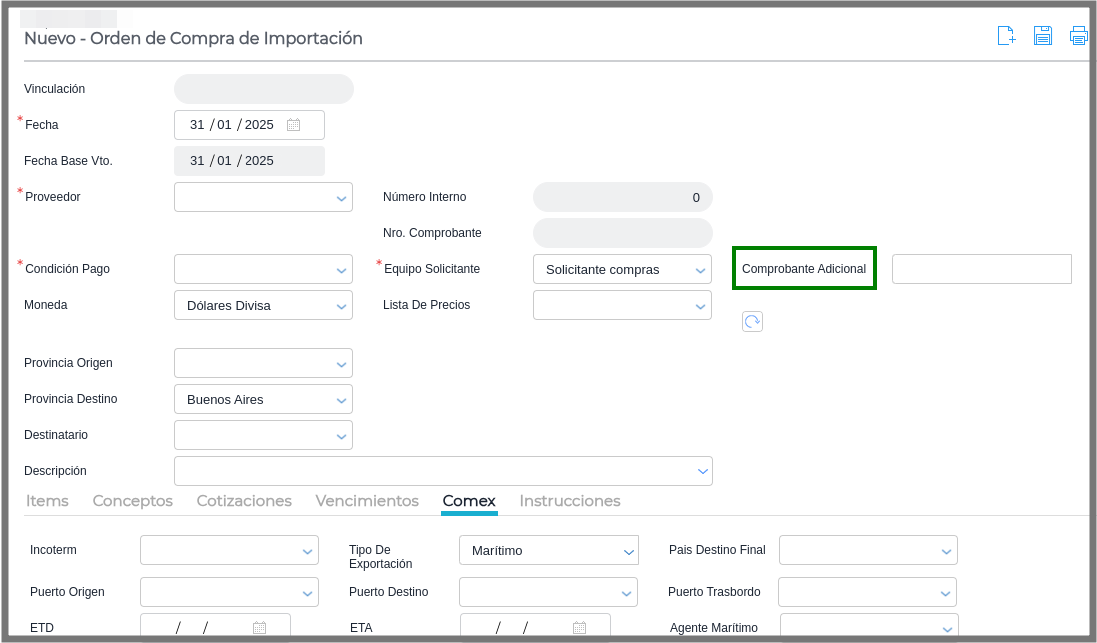
Task: Open the Fecha calendar picker icon
Action: [293, 125]
